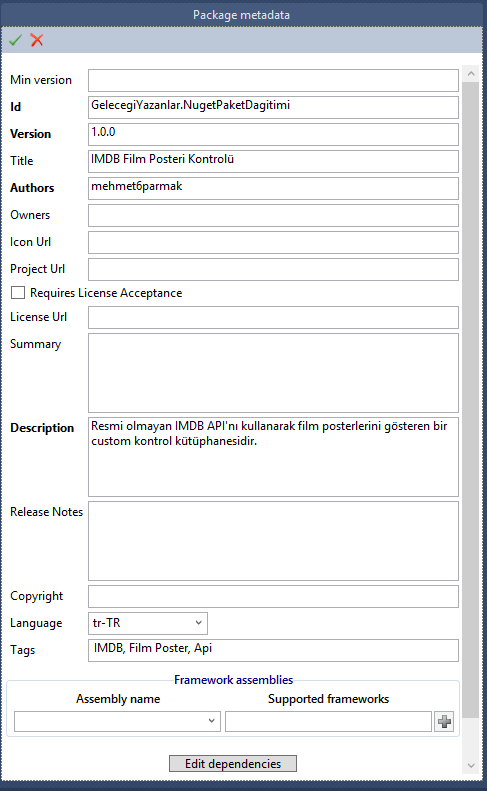
Task: Expand the Assembly name combo box
Action: [x=118, y=721]
